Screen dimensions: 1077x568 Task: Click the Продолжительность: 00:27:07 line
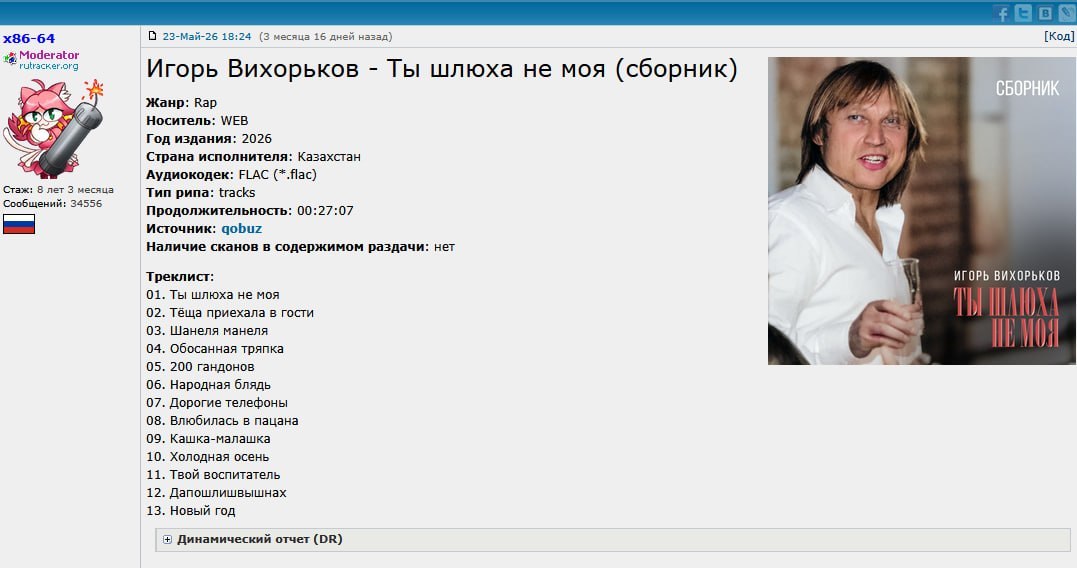[250, 211]
